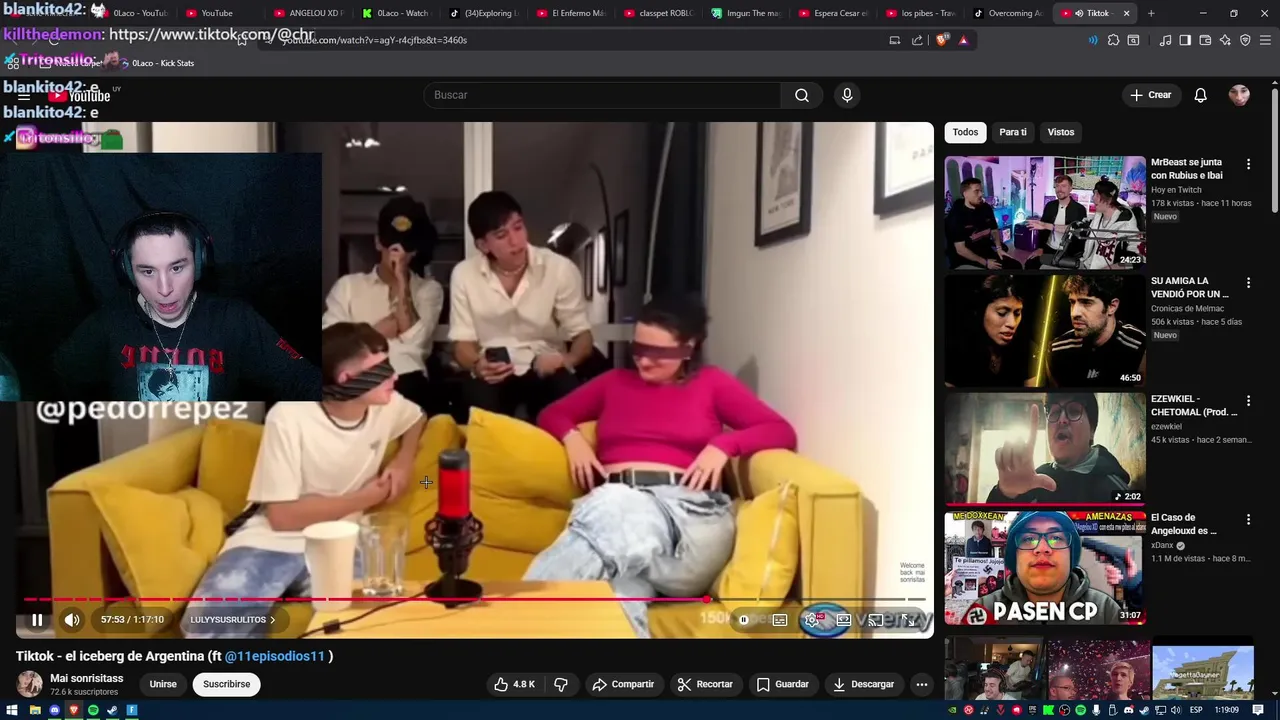Open LULYYSUSRULITOS chapter list

[x=232, y=620]
